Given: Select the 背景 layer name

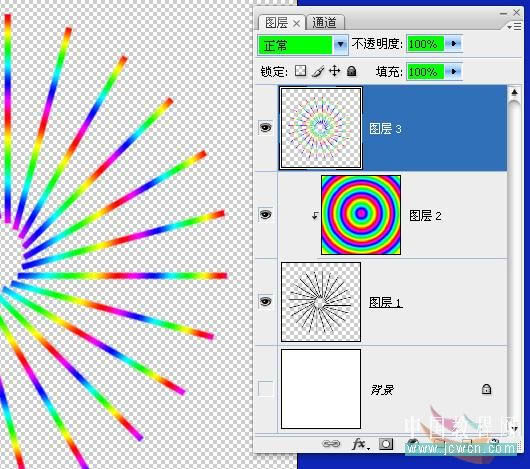Looking at the screenshot, I should (382, 390).
